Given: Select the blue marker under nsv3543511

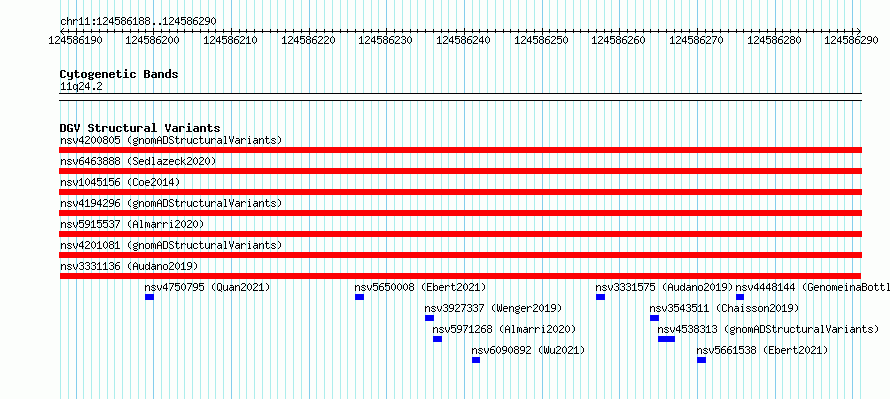Looking at the screenshot, I should pyautogui.click(x=654, y=318).
